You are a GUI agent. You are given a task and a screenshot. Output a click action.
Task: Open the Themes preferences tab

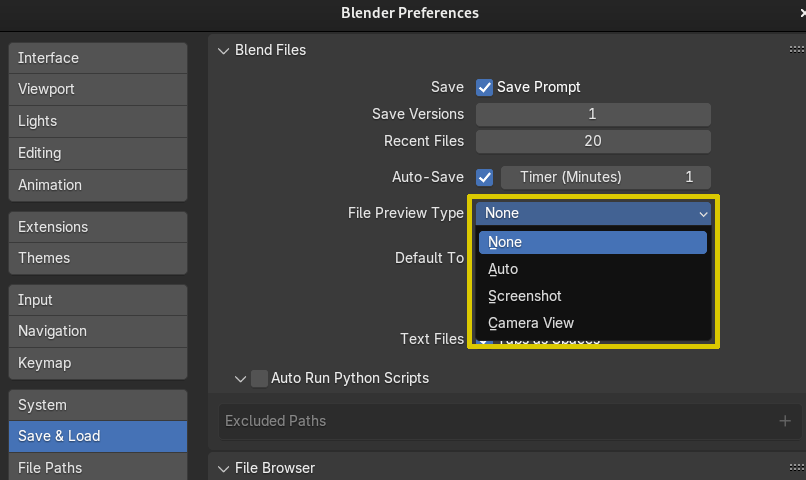pos(98,258)
